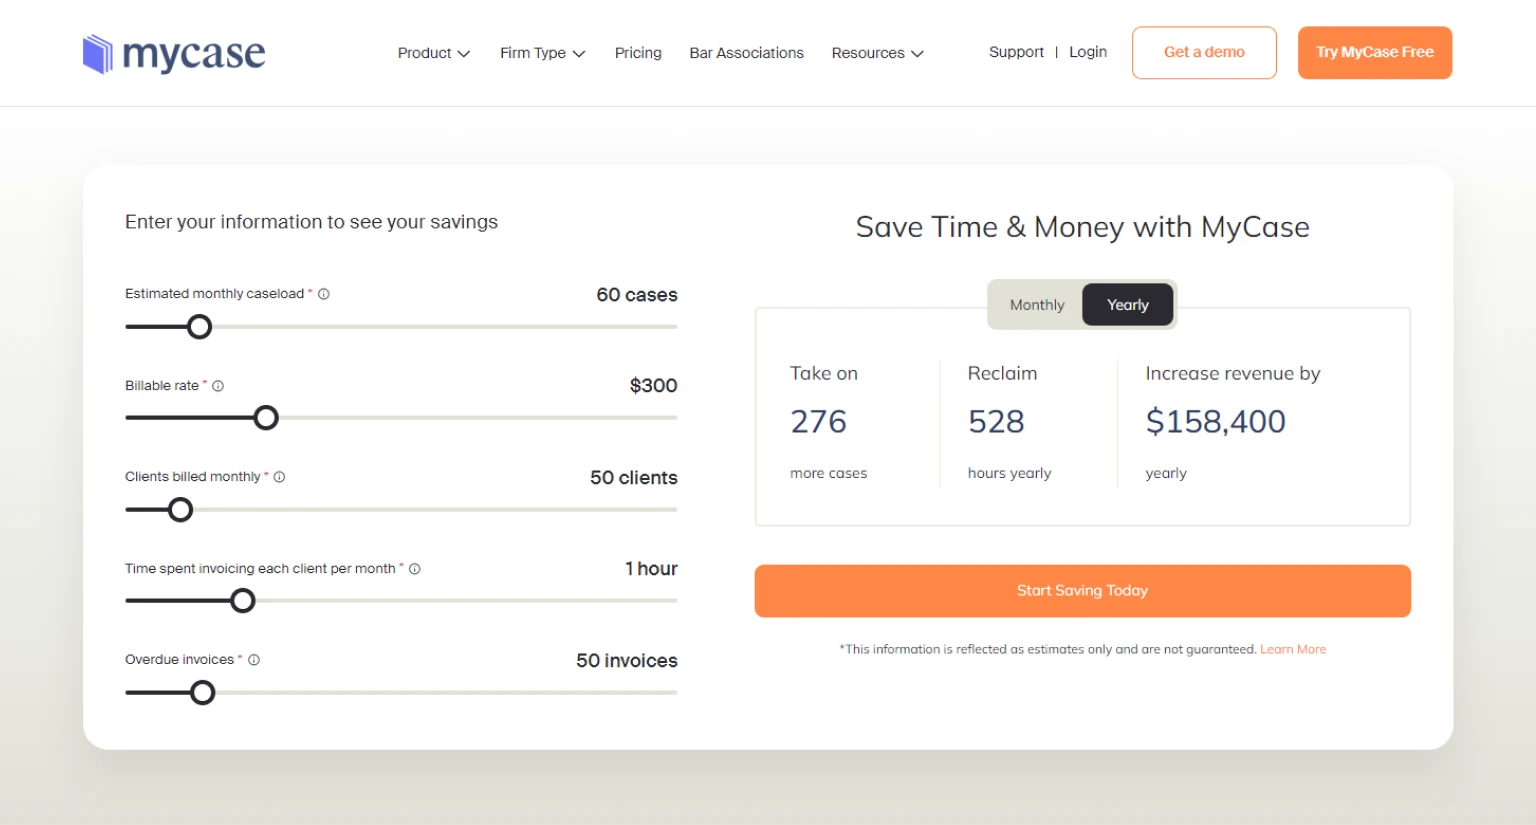Select the Yearly savings toggle
This screenshot has height=825, width=1536.
tap(1127, 304)
